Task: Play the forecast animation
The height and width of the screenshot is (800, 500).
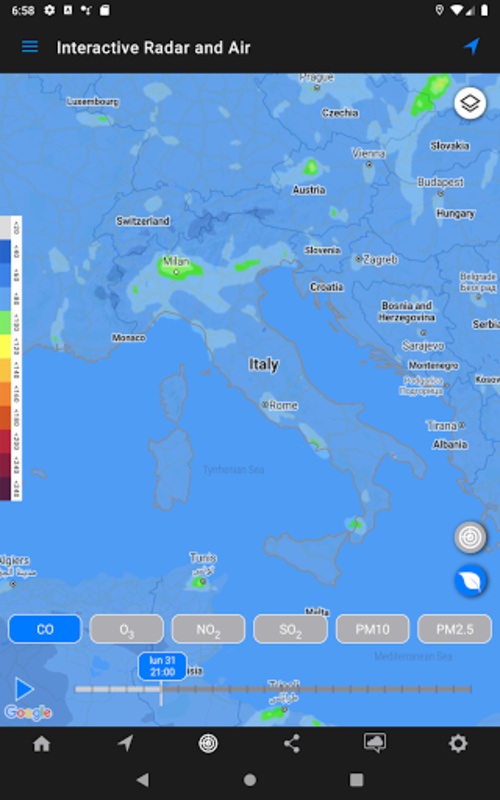Action: click(x=23, y=689)
